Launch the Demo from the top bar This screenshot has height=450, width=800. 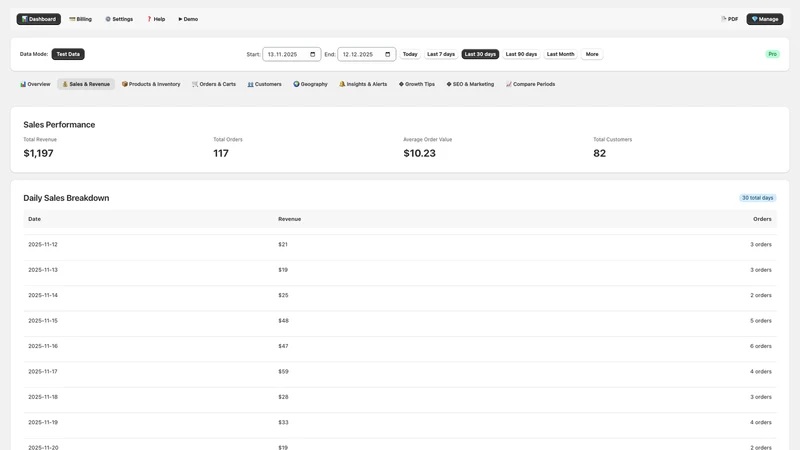pyautogui.click(x=188, y=19)
